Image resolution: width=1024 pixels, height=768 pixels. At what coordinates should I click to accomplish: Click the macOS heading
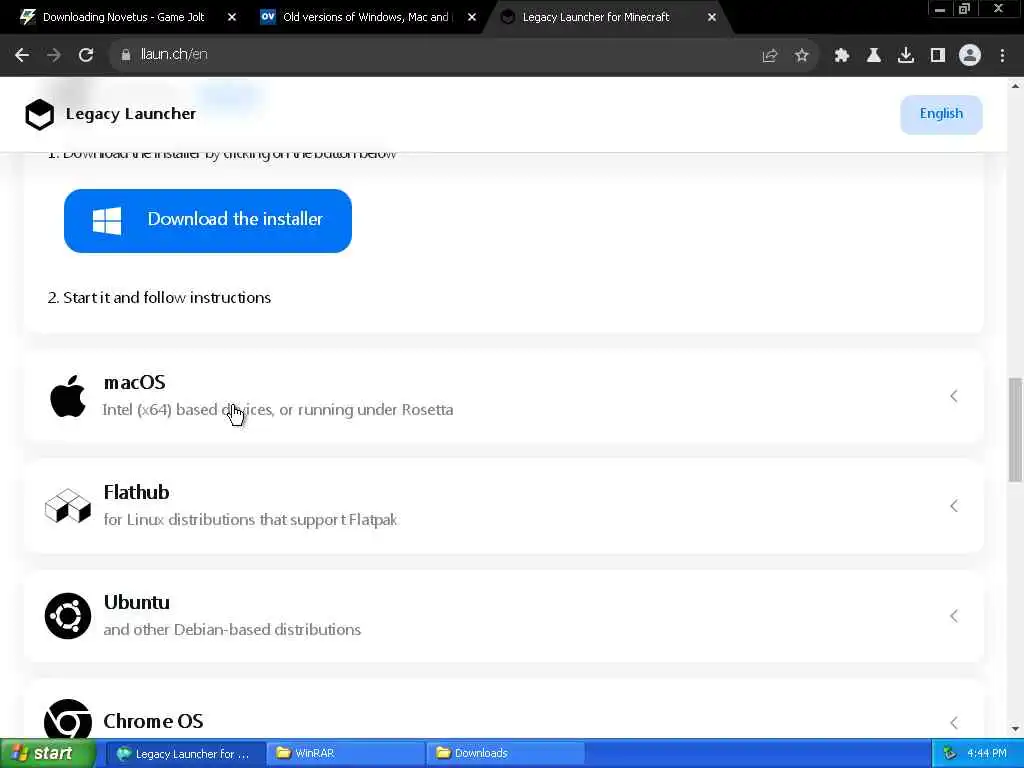tap(135, 382)
